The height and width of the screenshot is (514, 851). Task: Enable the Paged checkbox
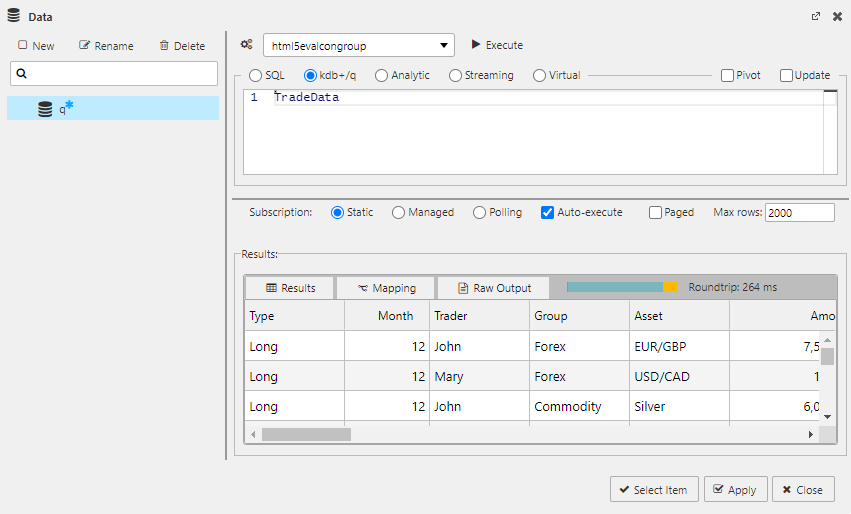pos(655,213)
